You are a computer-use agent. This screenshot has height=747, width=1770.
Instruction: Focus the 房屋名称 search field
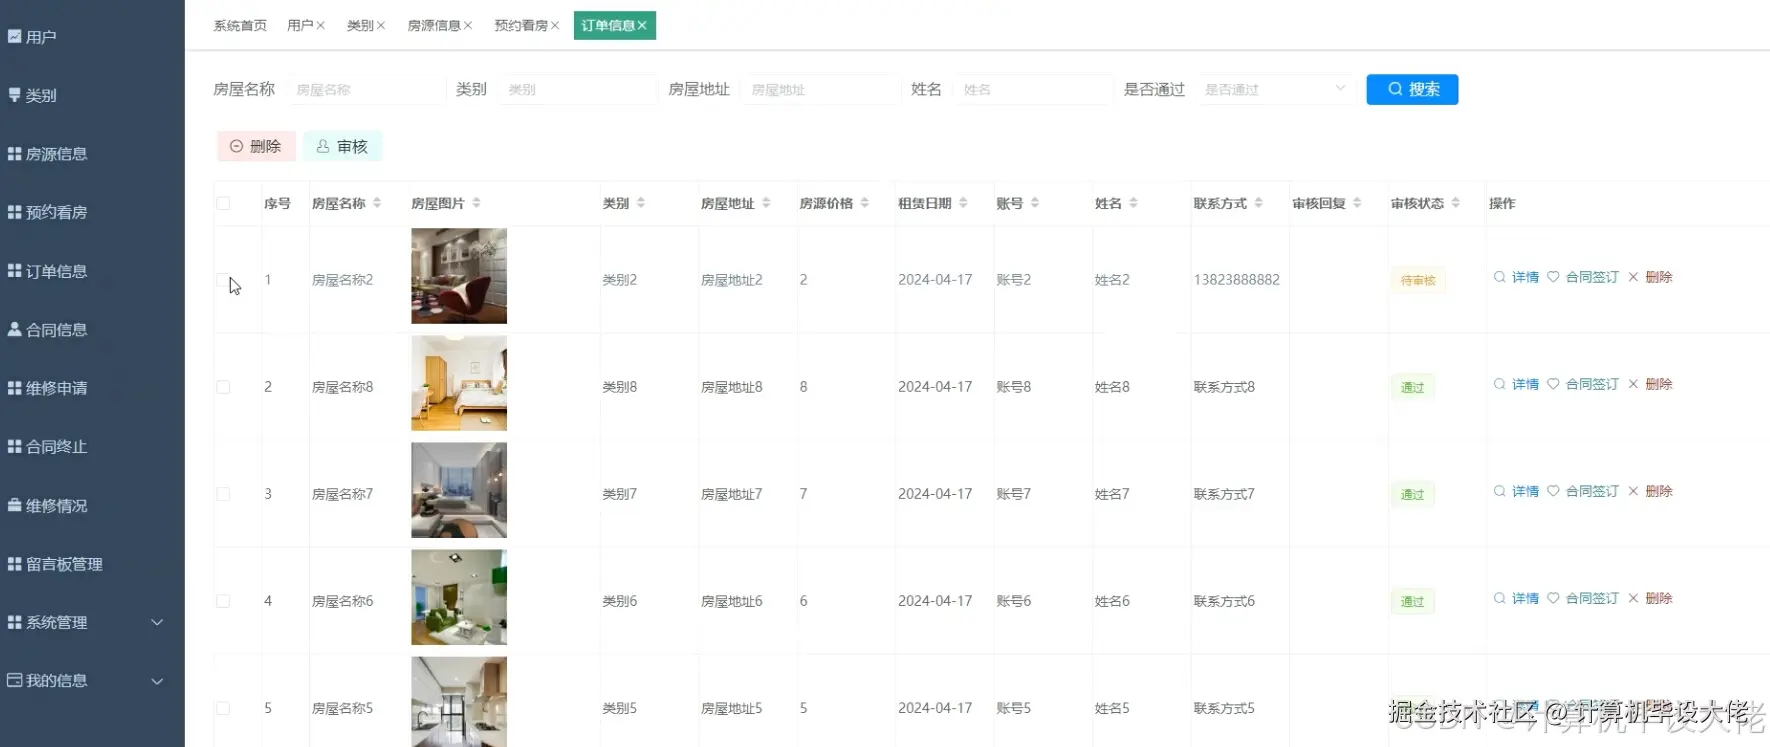click(x=365, y=89)
